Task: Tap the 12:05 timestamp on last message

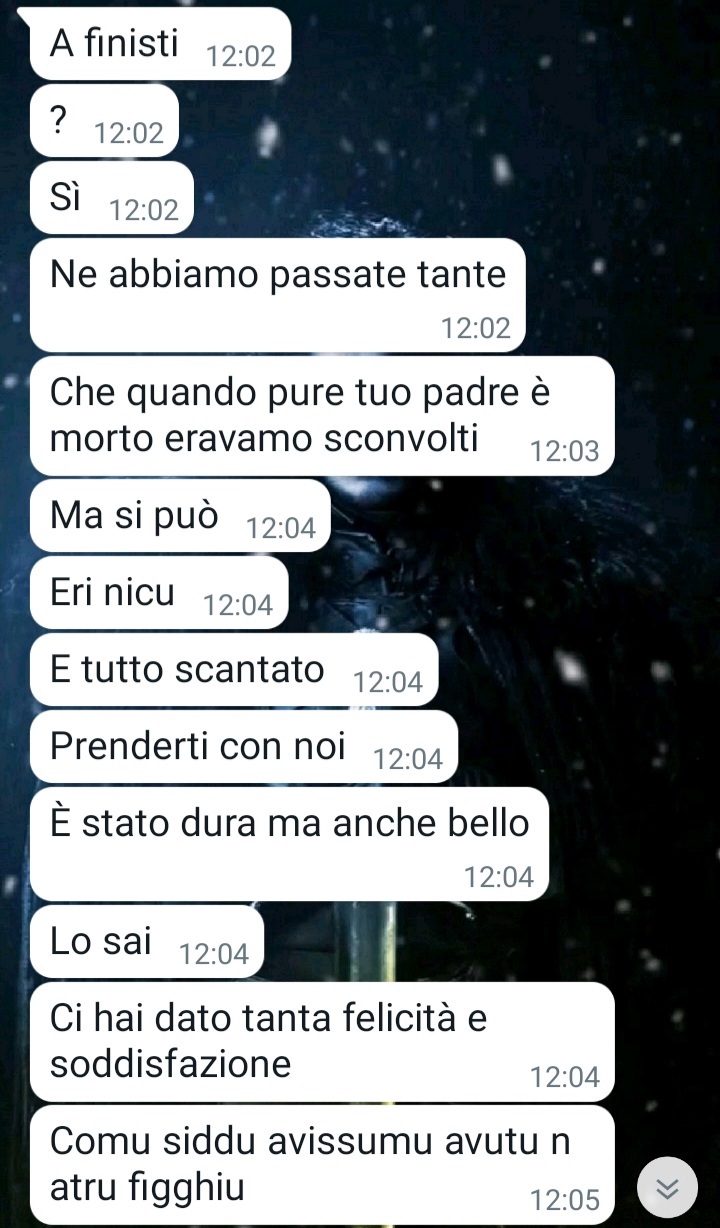Action: 565,1200
